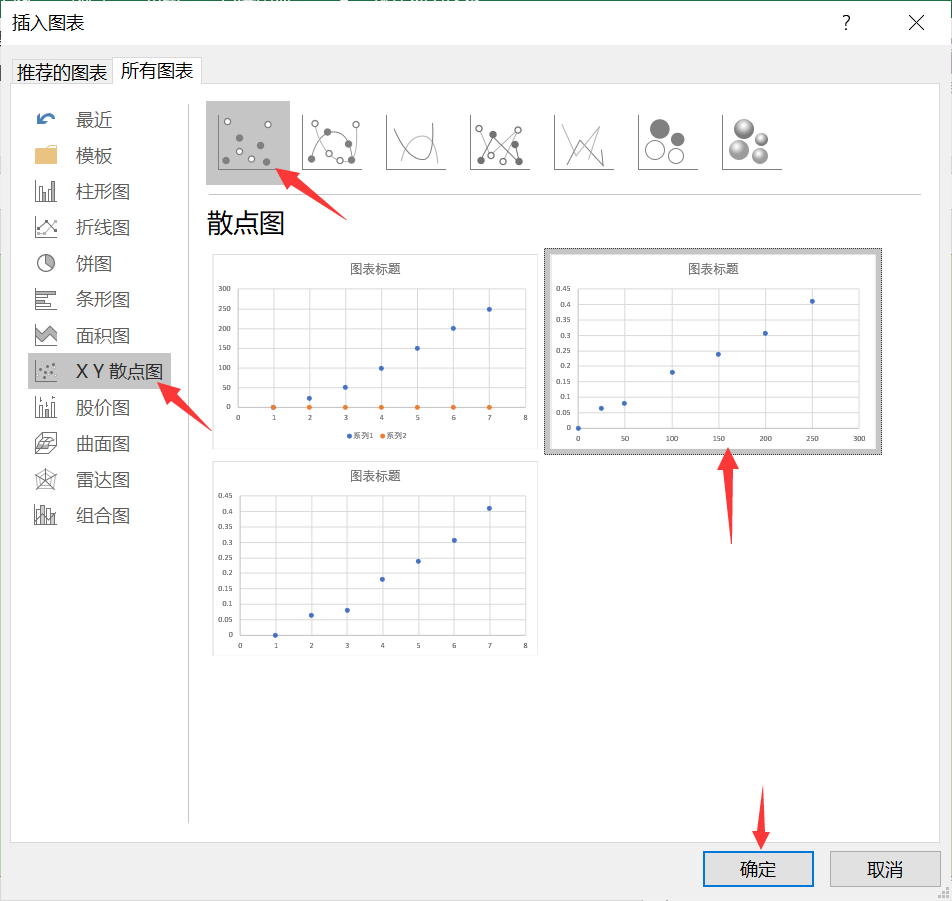Select 面积图 chart category
The height and width of the screenshot is (901, 952).
99,335
